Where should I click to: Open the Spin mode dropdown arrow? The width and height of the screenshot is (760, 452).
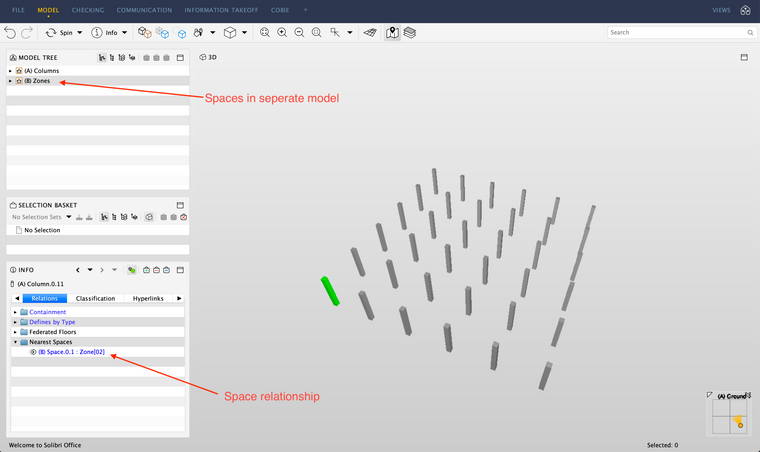(x=80, y=32)
